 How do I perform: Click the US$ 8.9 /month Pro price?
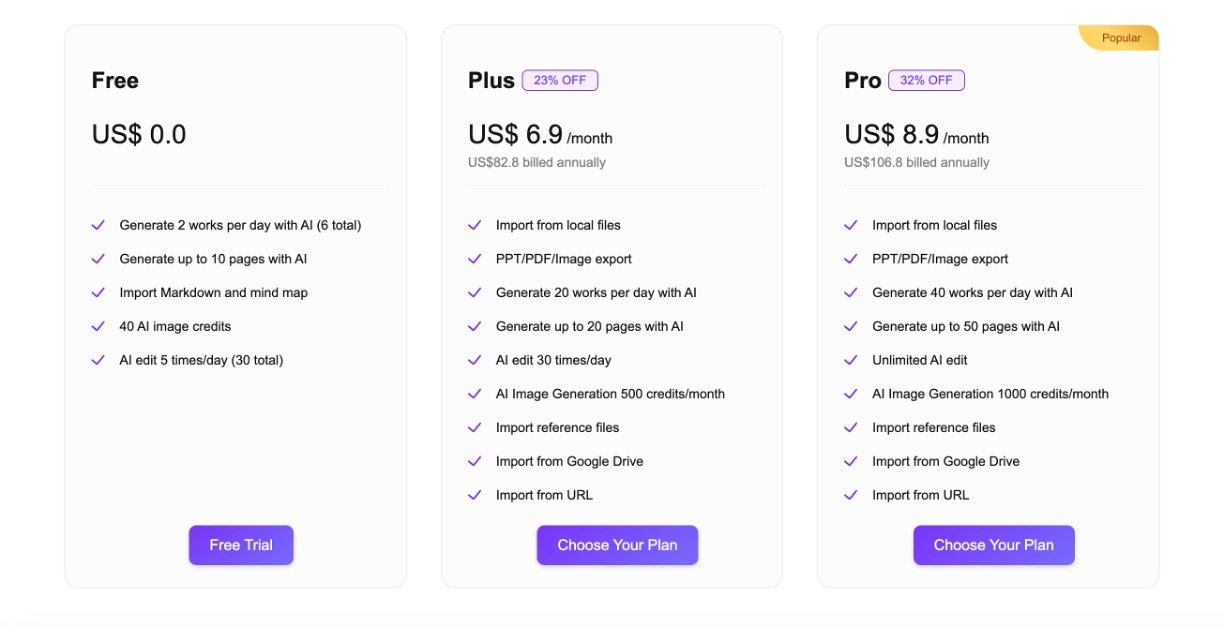pyautogui.click(x=916, y=135)
